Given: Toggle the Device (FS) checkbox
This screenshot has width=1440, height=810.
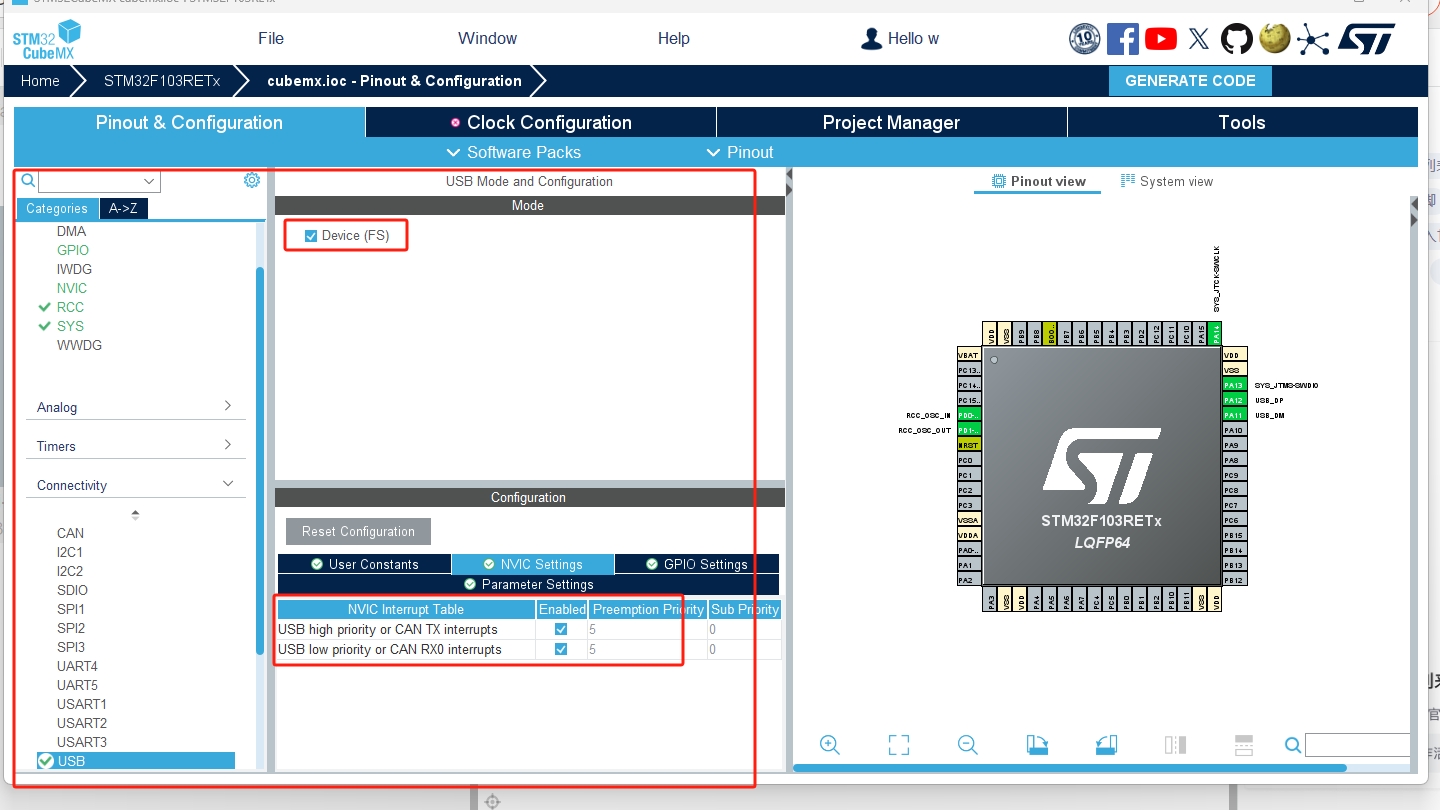Looking at the screenshot, I should click(311, 236).
